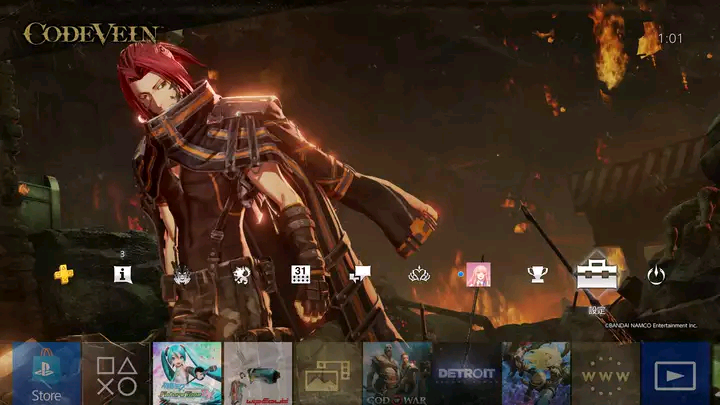Click the 設定 label under the toolbox
Viewport: 720px width, 405px height.
tap(597, 310)
